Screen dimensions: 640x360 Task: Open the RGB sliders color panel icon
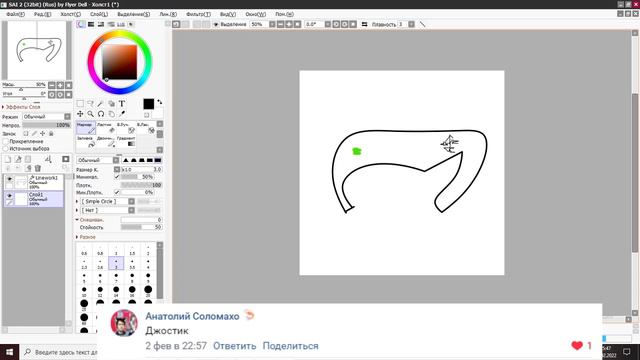(91, 24)
